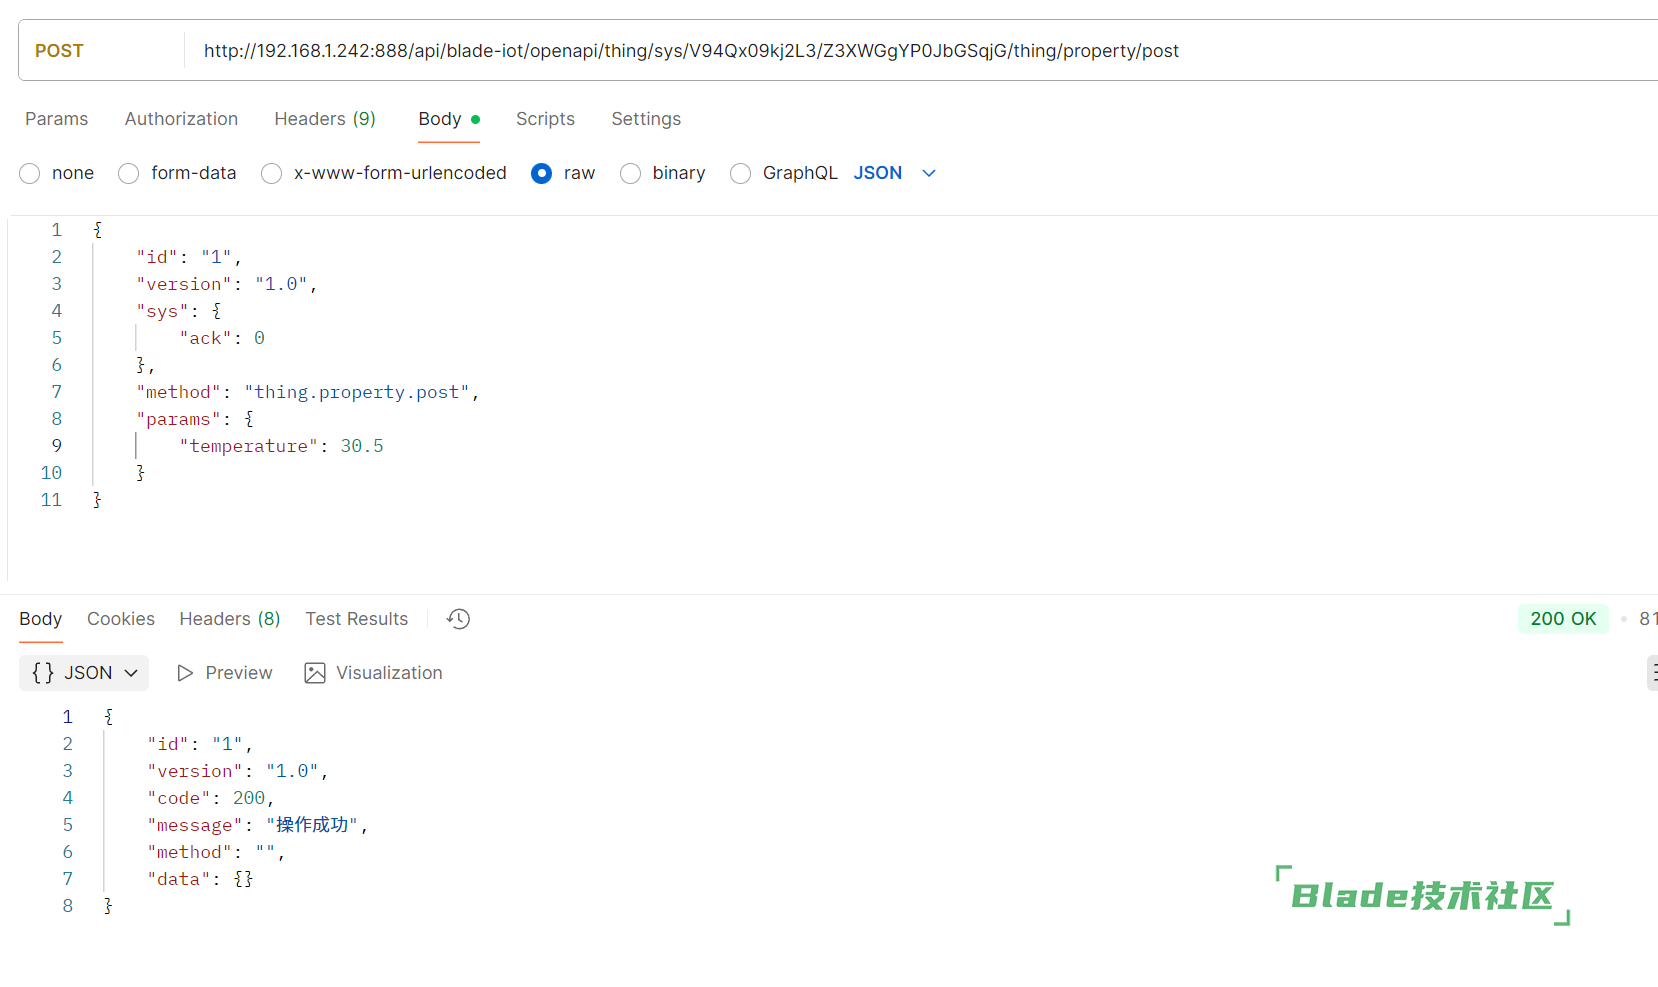Switch to the Params tab
Screen dimensions: 1658x987
click(x=56, y=119)
